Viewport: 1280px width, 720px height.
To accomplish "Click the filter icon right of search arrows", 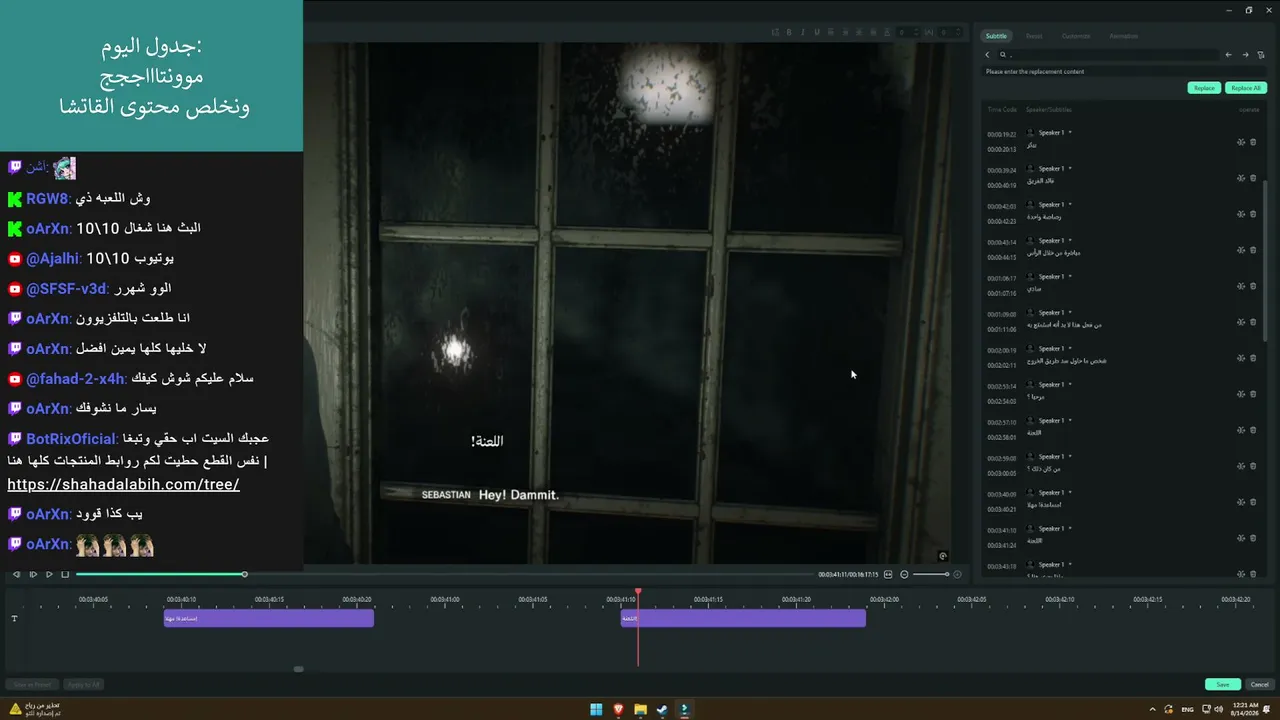I will tap(1261, 55).
